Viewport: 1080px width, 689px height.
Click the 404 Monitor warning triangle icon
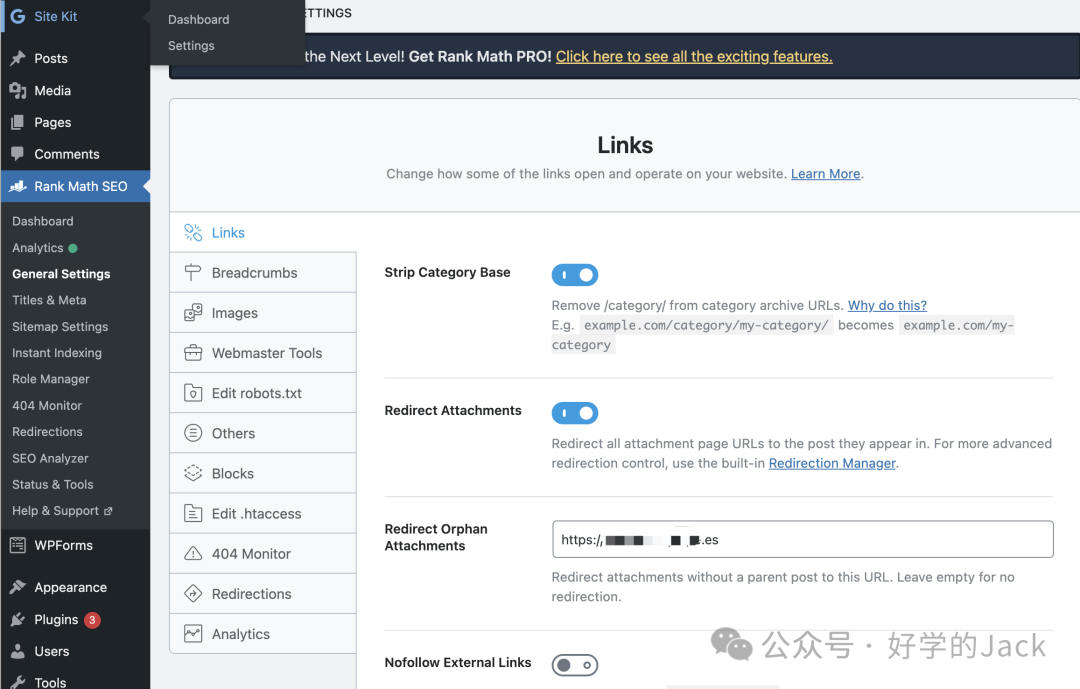click(x=193, y=553)
